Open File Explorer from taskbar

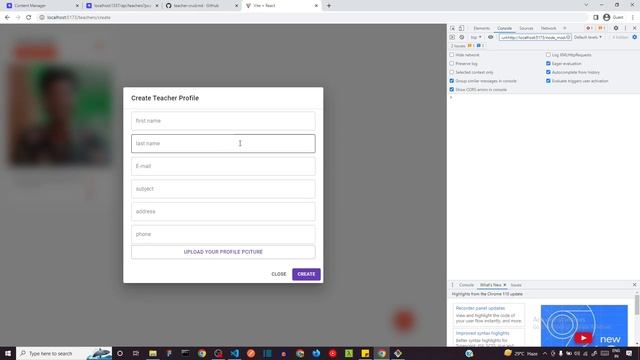click(x=153, y=353)
